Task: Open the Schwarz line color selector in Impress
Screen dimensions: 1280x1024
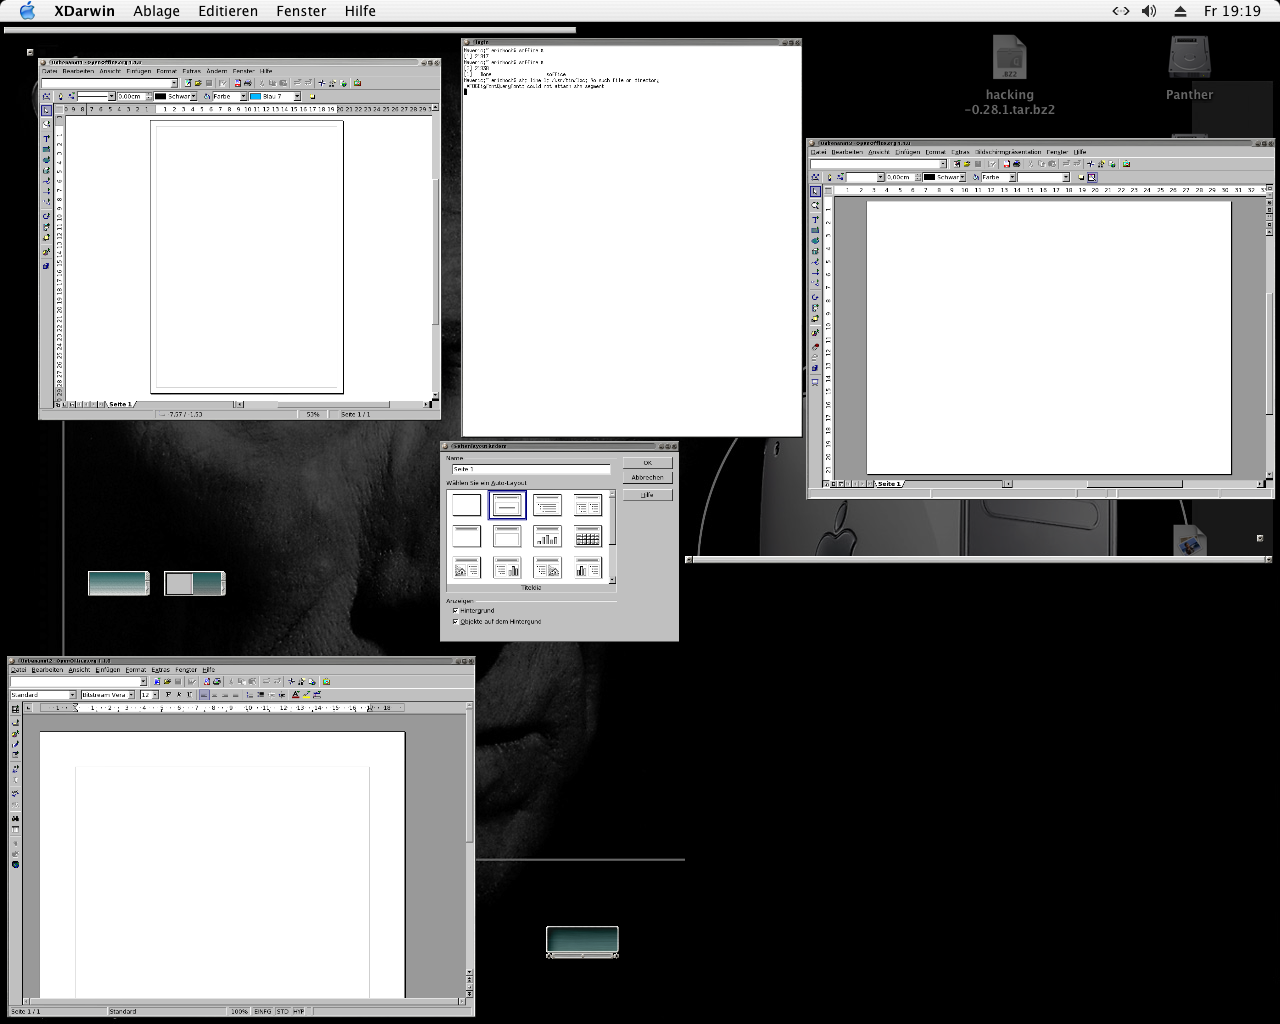Action: (962, 177)
